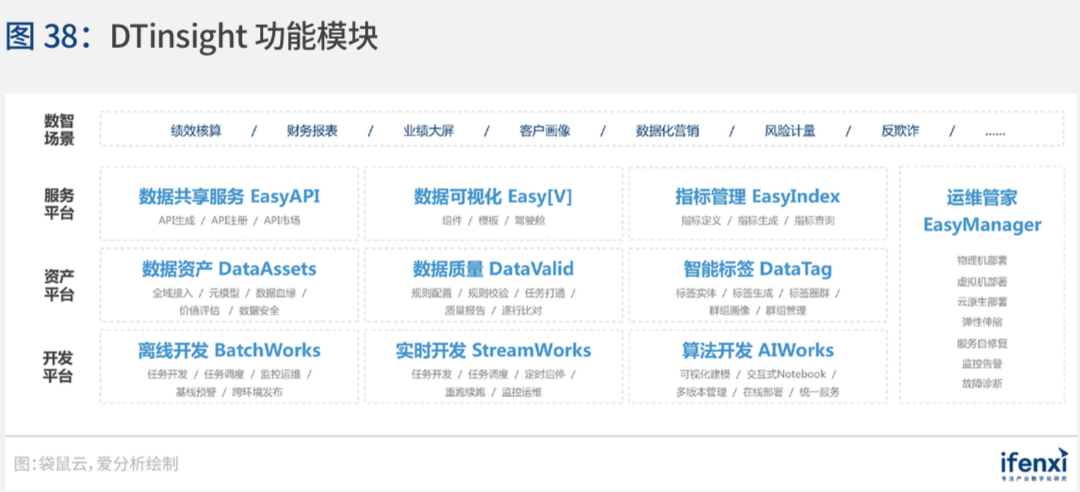Select the '数智场景' row label
The image size is (1080, 492).
click(x=59, y=130)
